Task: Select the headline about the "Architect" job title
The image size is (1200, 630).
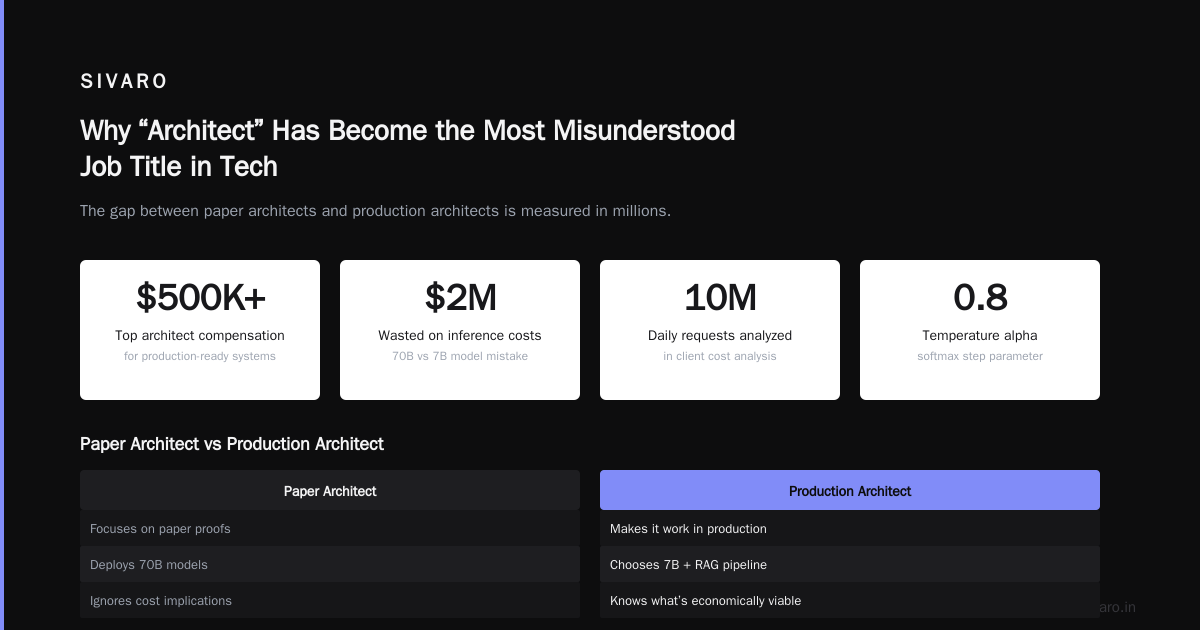Action: [408, 148]
